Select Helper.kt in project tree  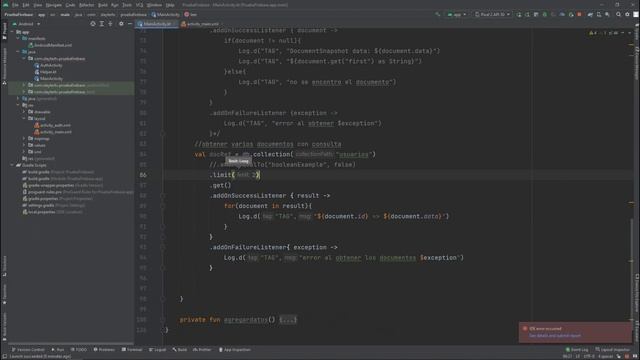coord(45,72)
